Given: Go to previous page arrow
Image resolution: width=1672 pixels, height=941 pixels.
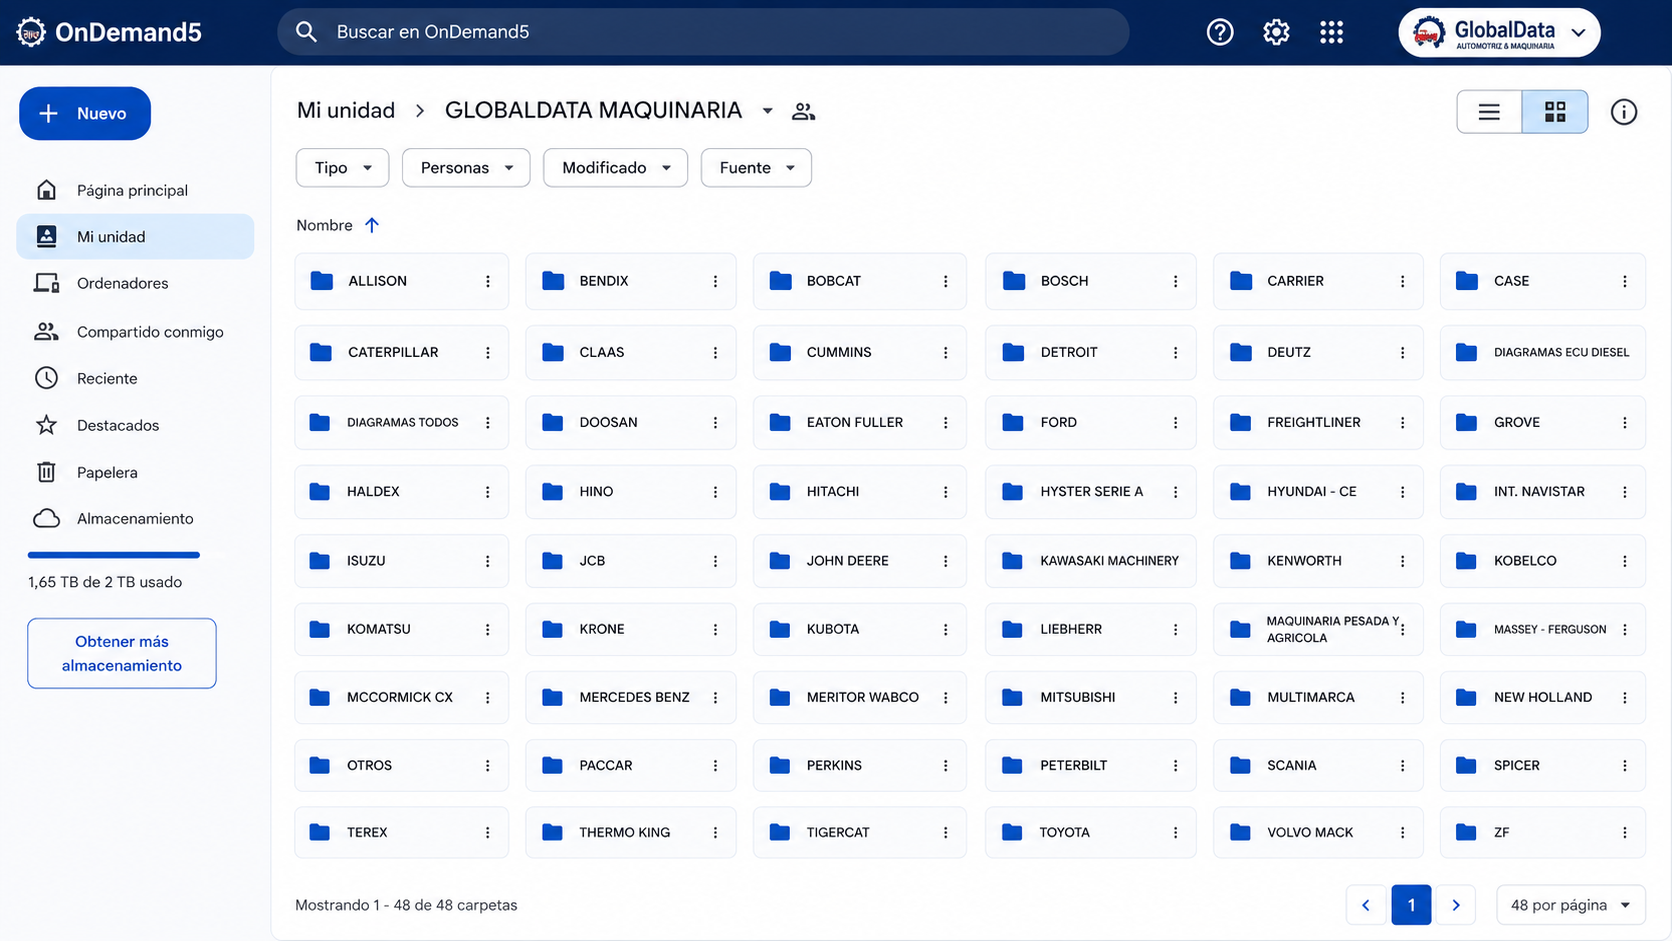Looking at the screenshot, I should [x=1366, y=905].
